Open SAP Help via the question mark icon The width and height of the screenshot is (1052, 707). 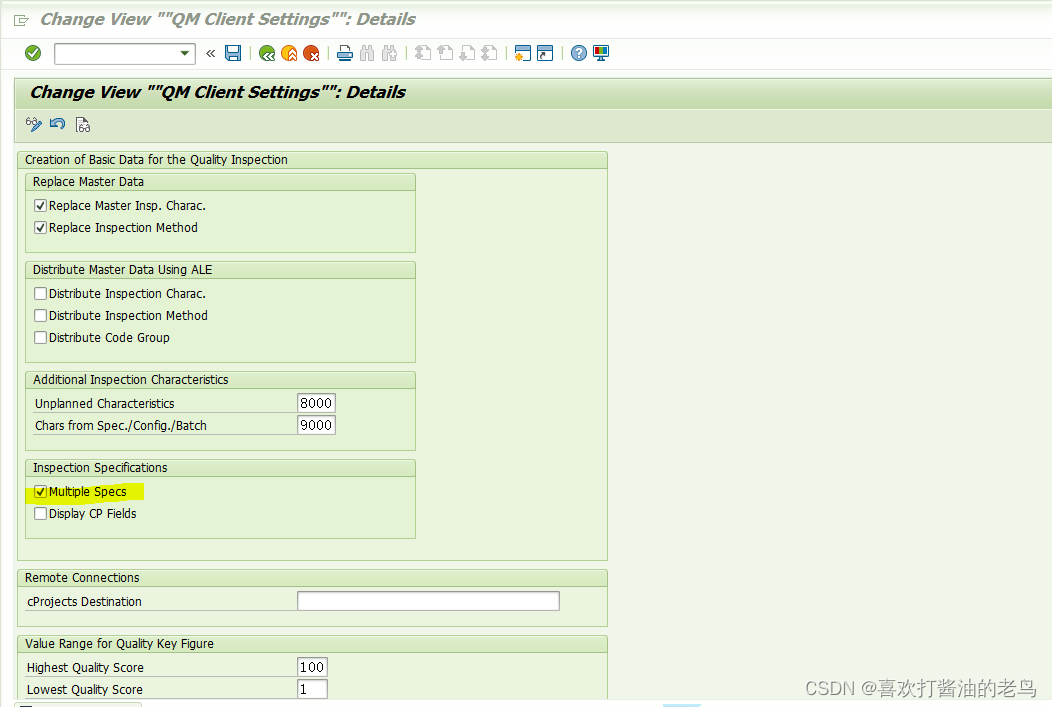tap(579, 53)
